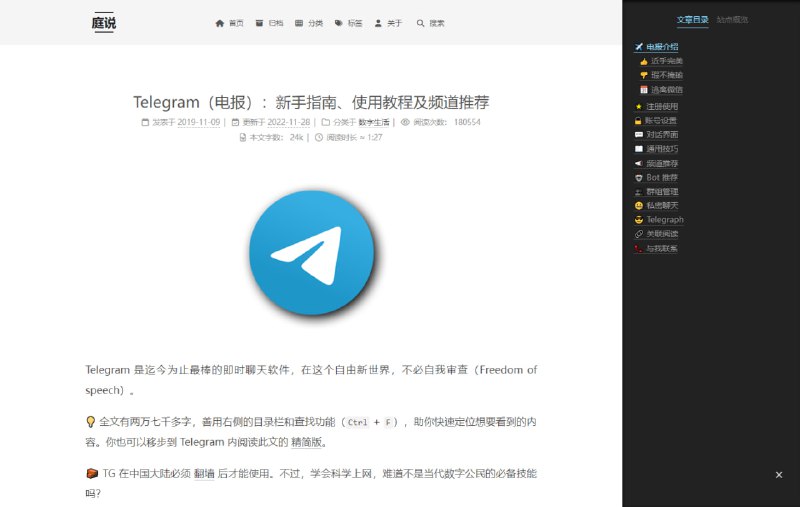This screenshot has height=507, width=800.
Task: Click the reading time 1:27
Action: [374, 138]
